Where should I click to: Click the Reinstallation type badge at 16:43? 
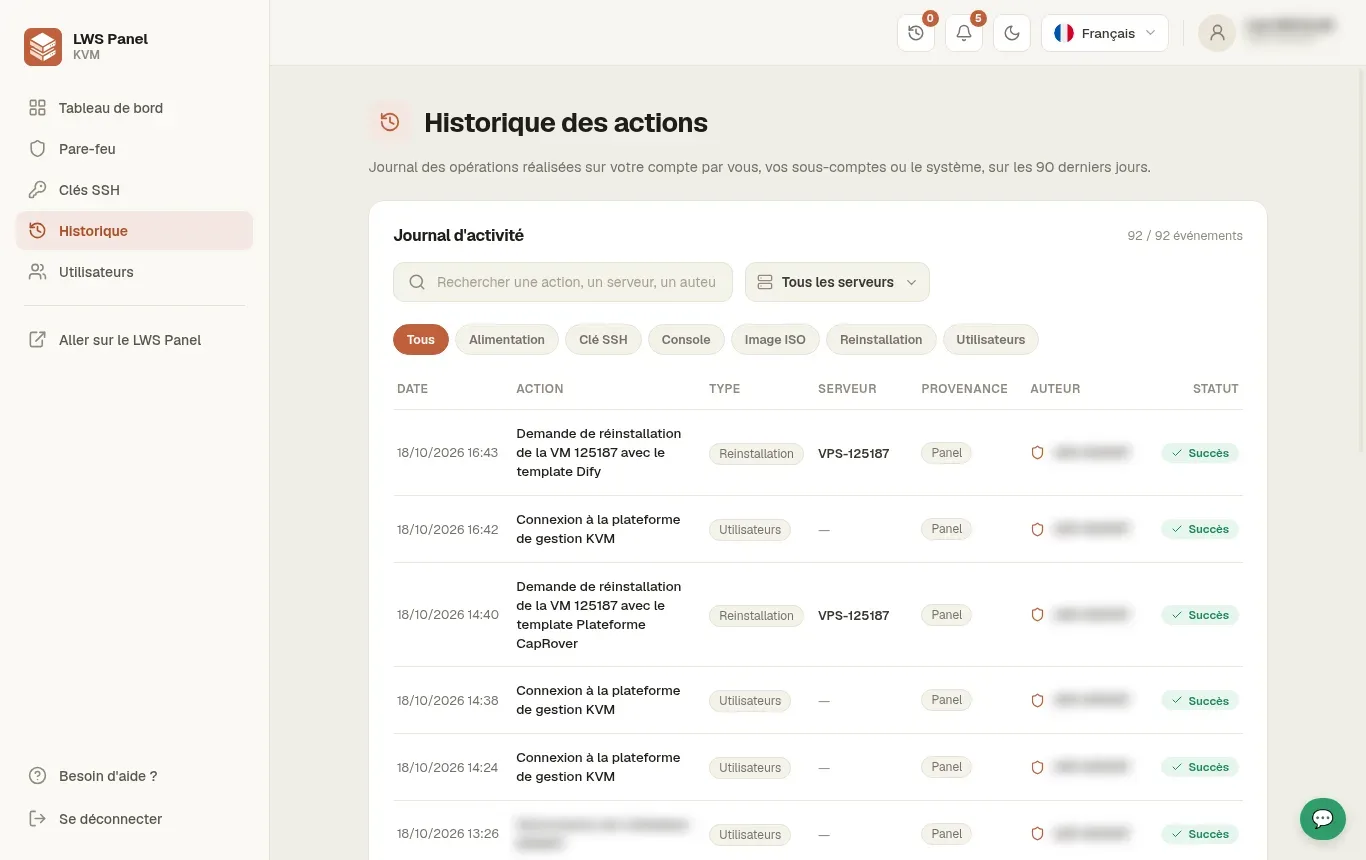point(756,453)
